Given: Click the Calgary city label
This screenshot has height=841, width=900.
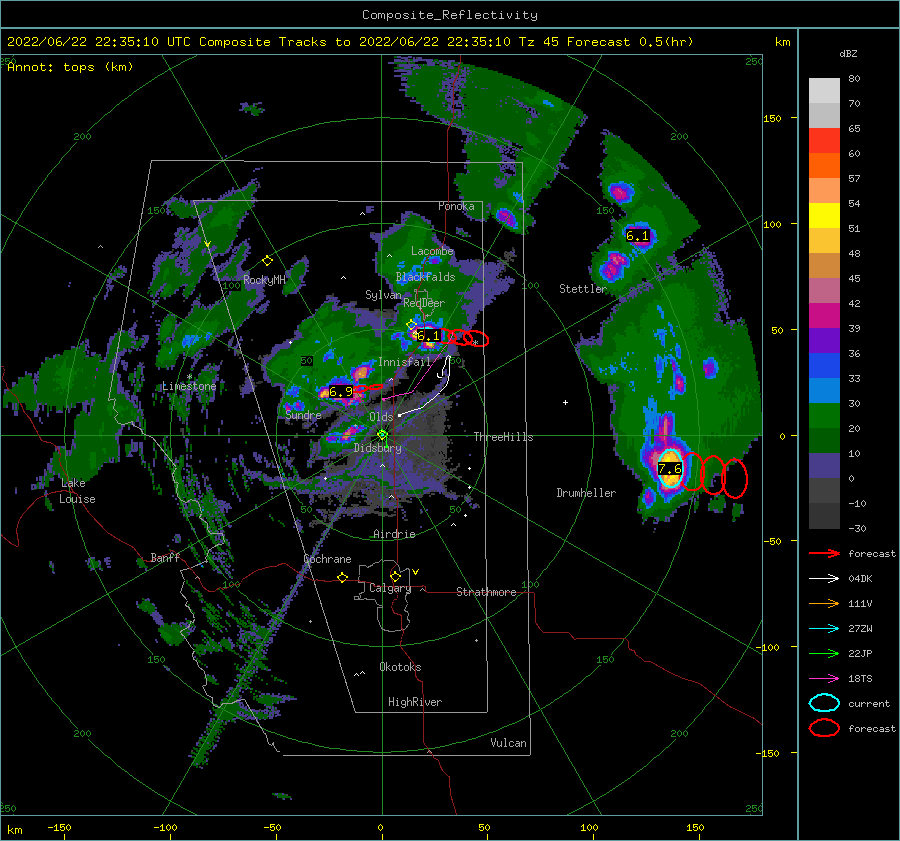Looking at the screenshot, I should [390, 588].
